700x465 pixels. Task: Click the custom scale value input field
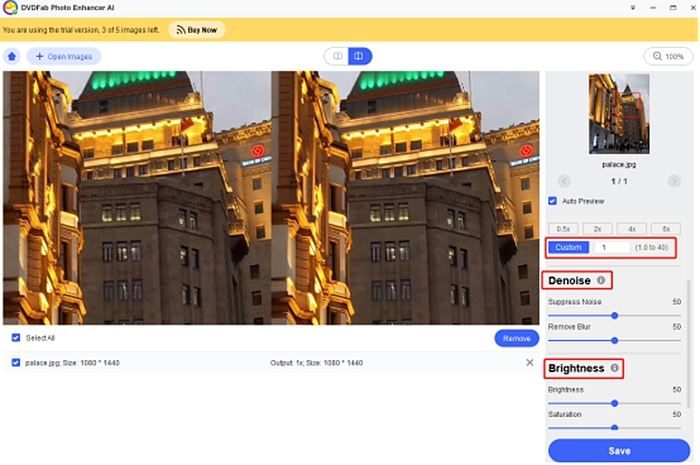(610, 247)
